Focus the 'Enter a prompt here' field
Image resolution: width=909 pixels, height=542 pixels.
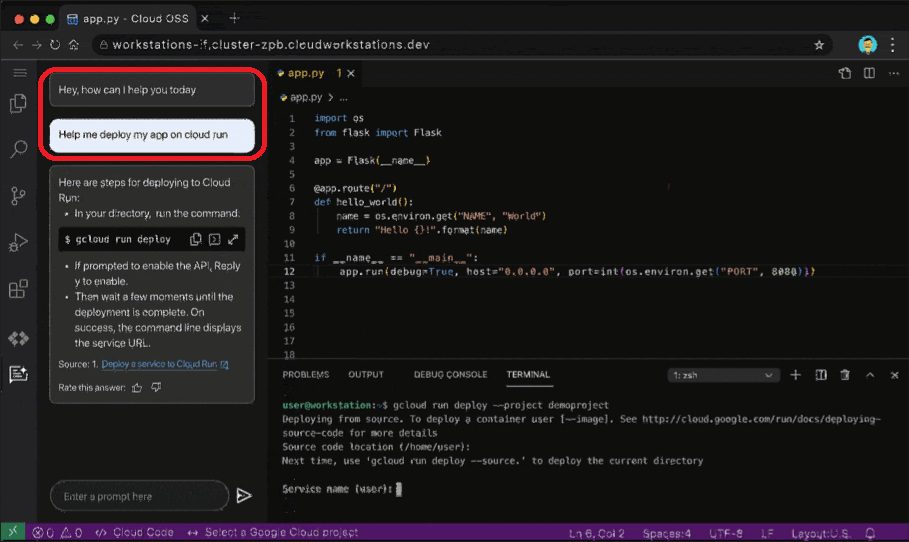pyautogui.click(x=140, y=496)
